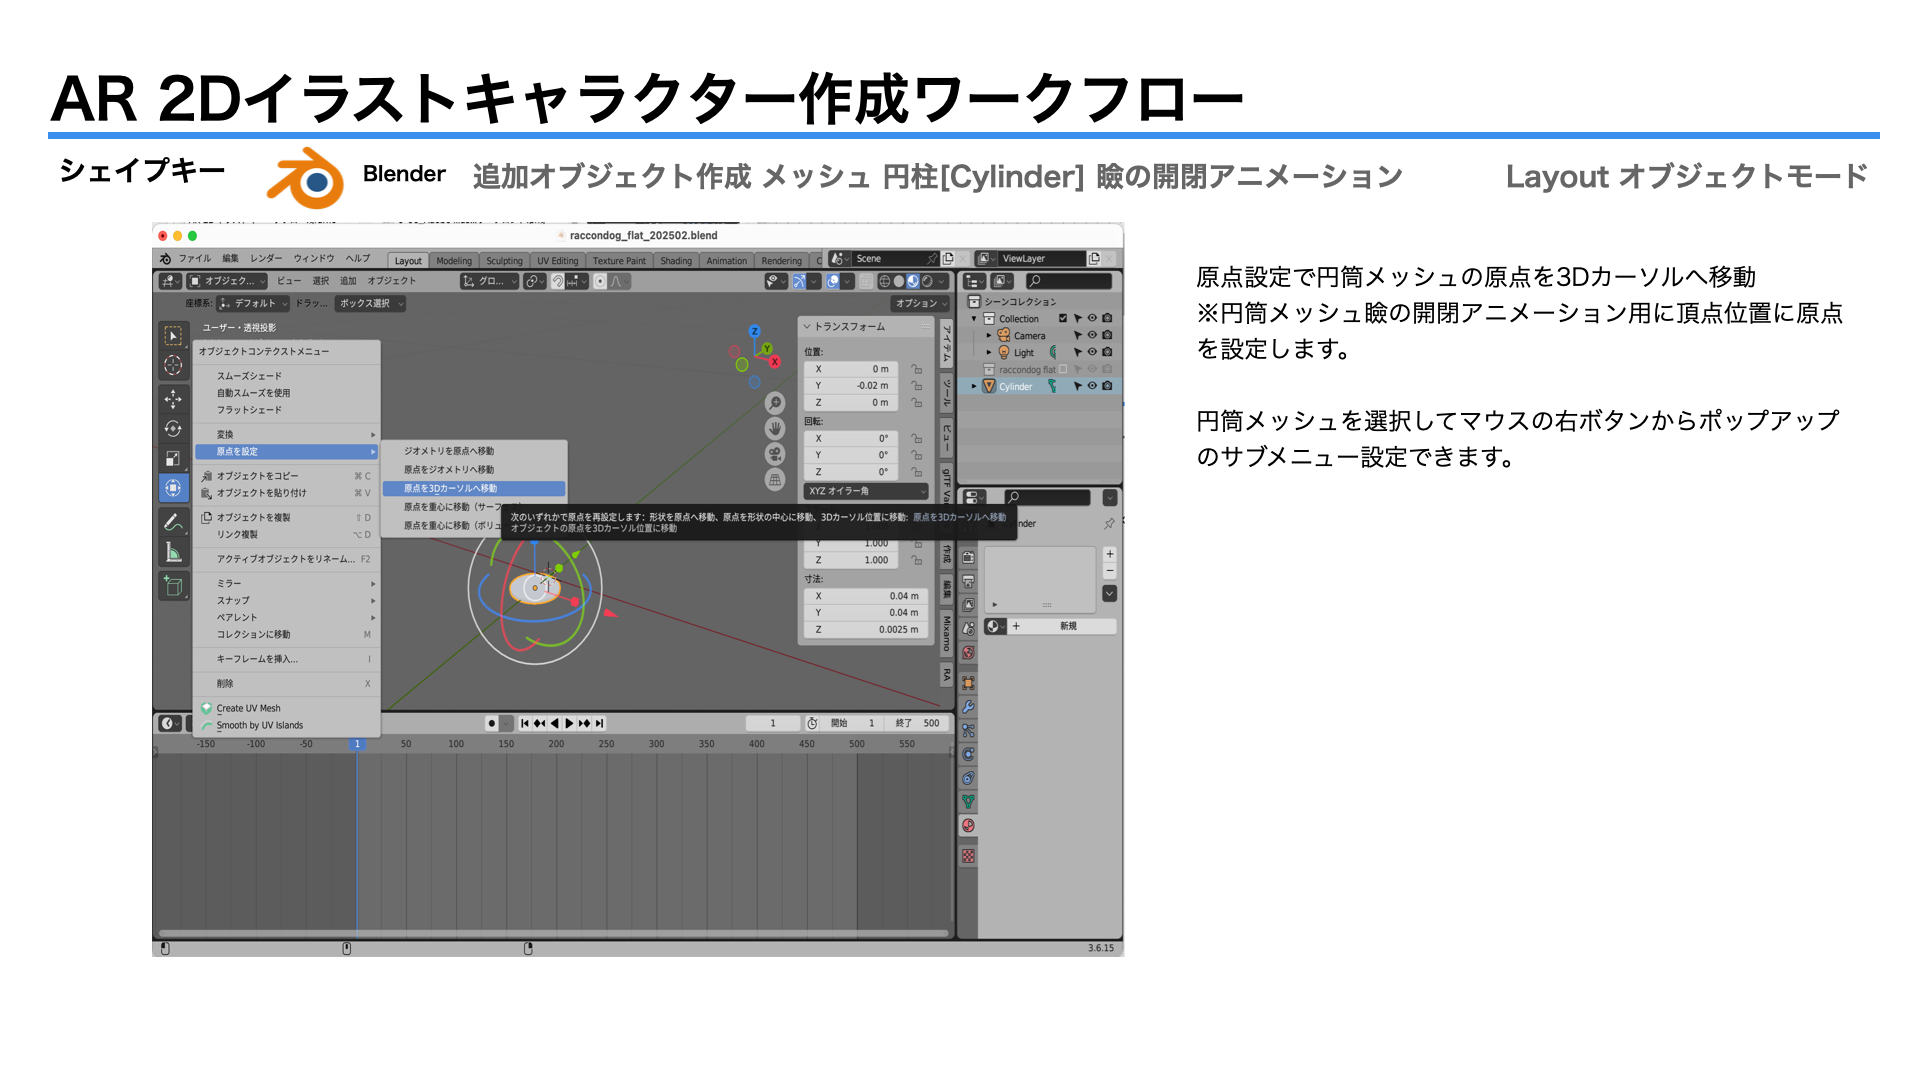Open the Object properties orange square tab
The image size is (1920, 1080).
pos(968,683)
